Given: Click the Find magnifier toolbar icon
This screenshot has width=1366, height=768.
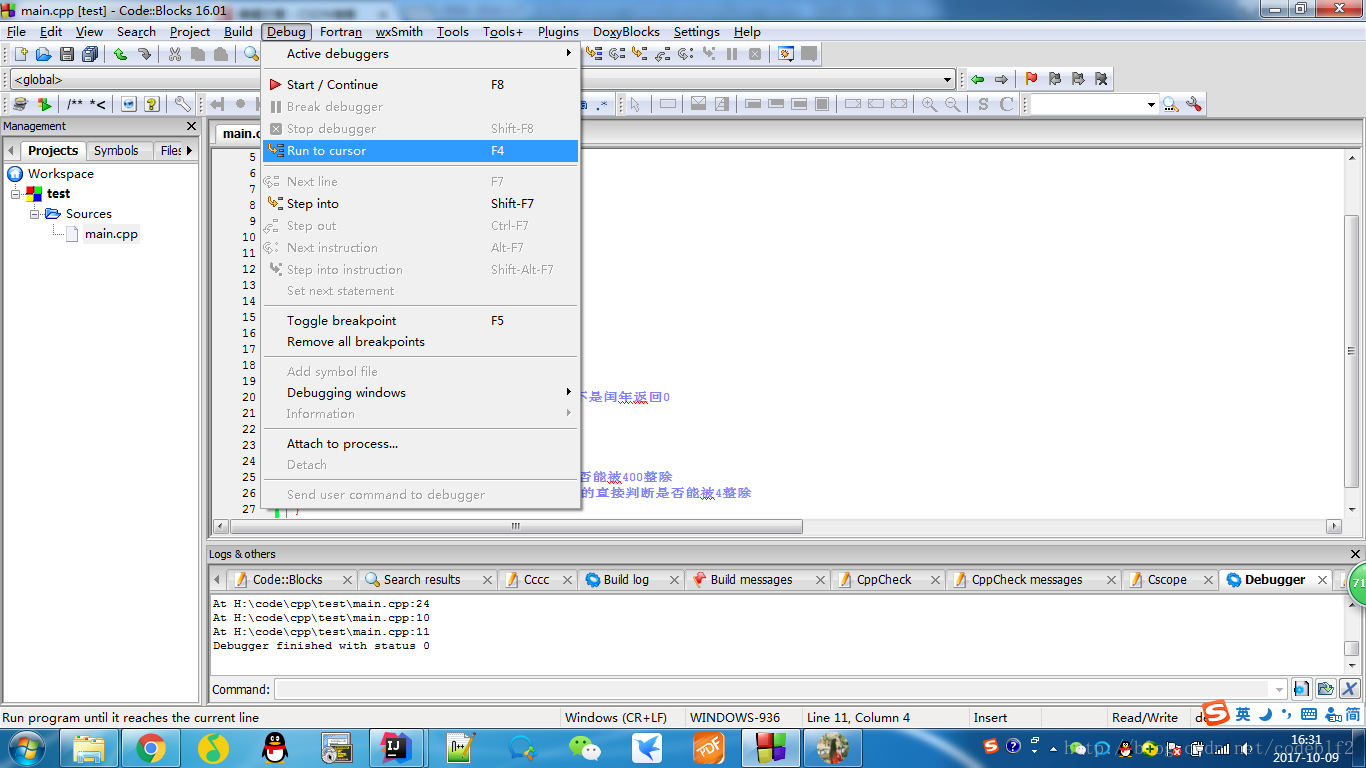Looking at the screenshot, I should [251, 54].
